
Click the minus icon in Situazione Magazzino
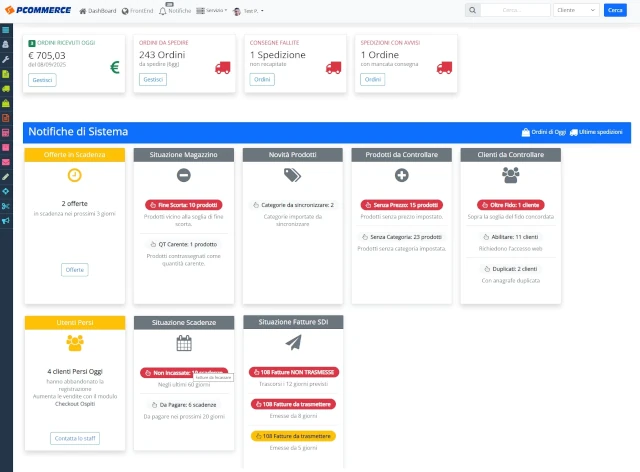coord(184,176)
